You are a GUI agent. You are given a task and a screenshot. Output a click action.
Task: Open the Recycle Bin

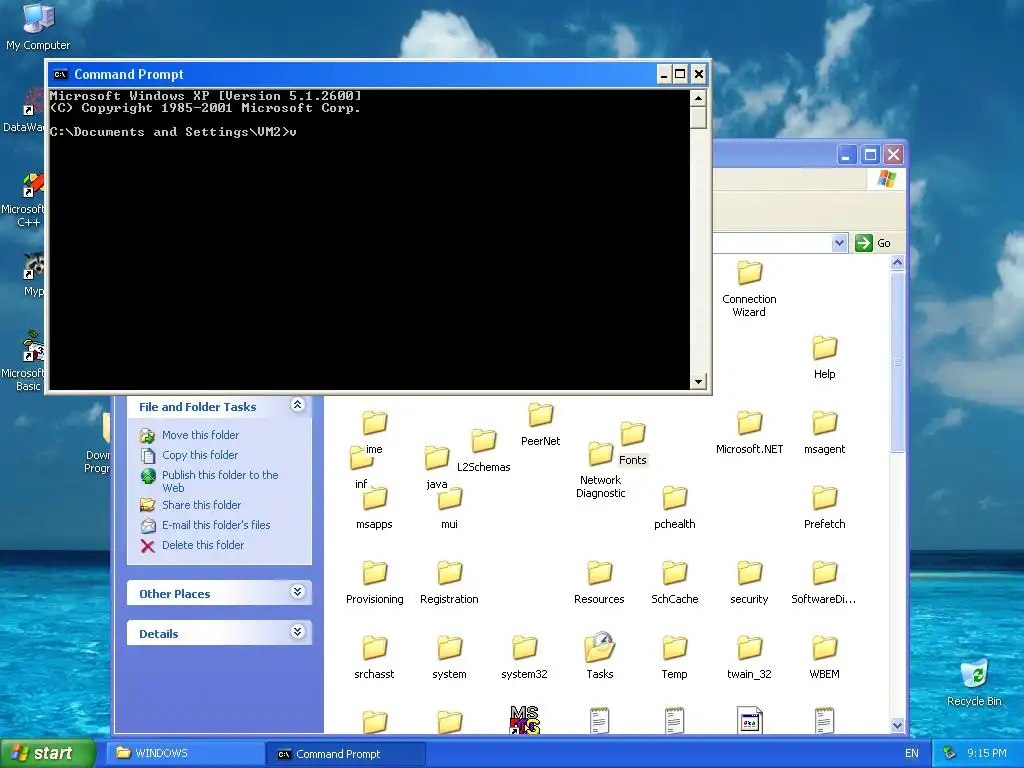click(974, 683)
